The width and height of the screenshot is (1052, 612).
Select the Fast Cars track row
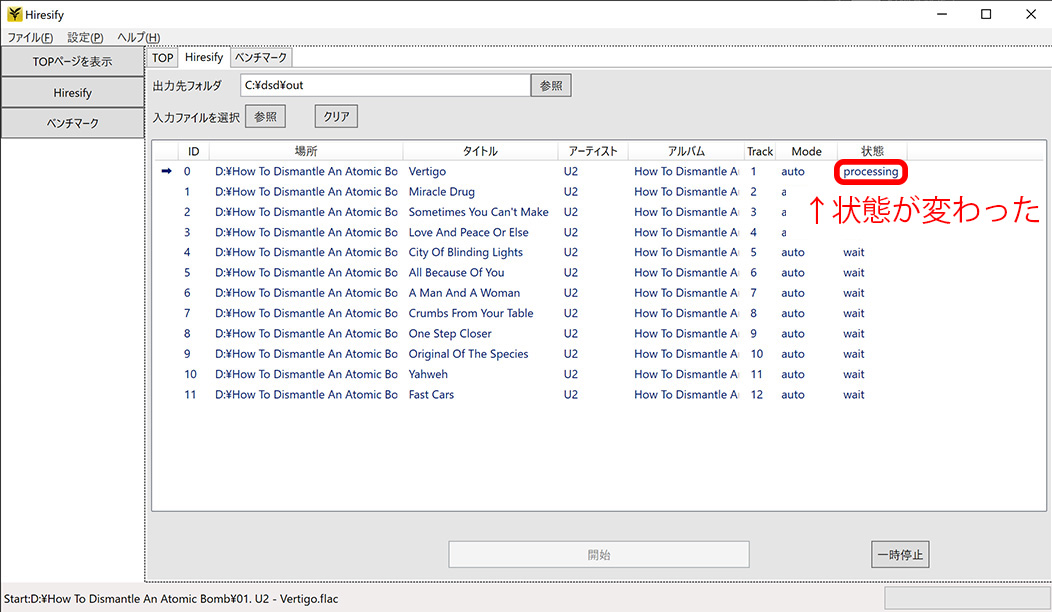pyautogui.click(x=431, y=395)
